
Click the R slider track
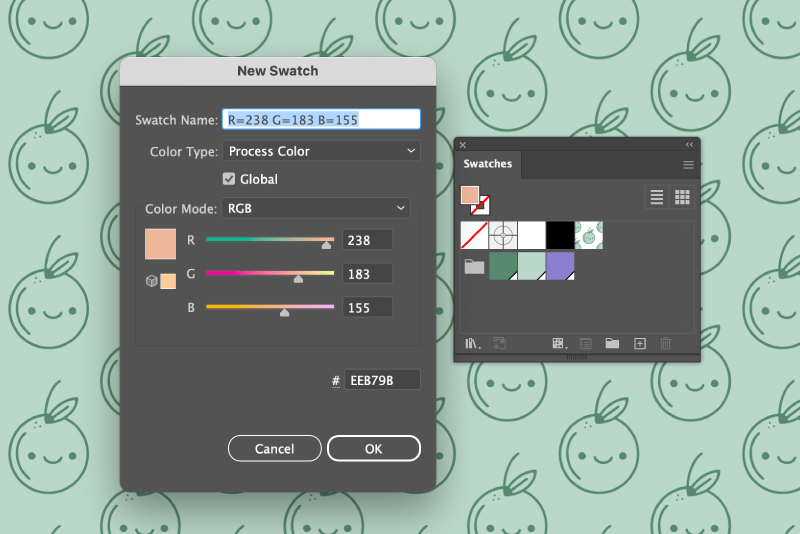pos(270,239)
